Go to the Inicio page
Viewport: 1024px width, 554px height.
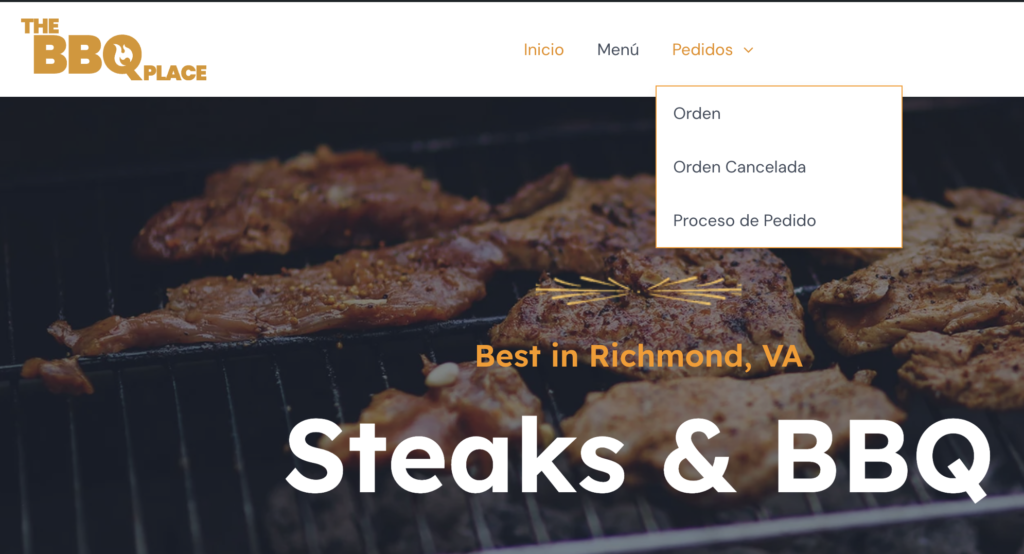(543, 50)
